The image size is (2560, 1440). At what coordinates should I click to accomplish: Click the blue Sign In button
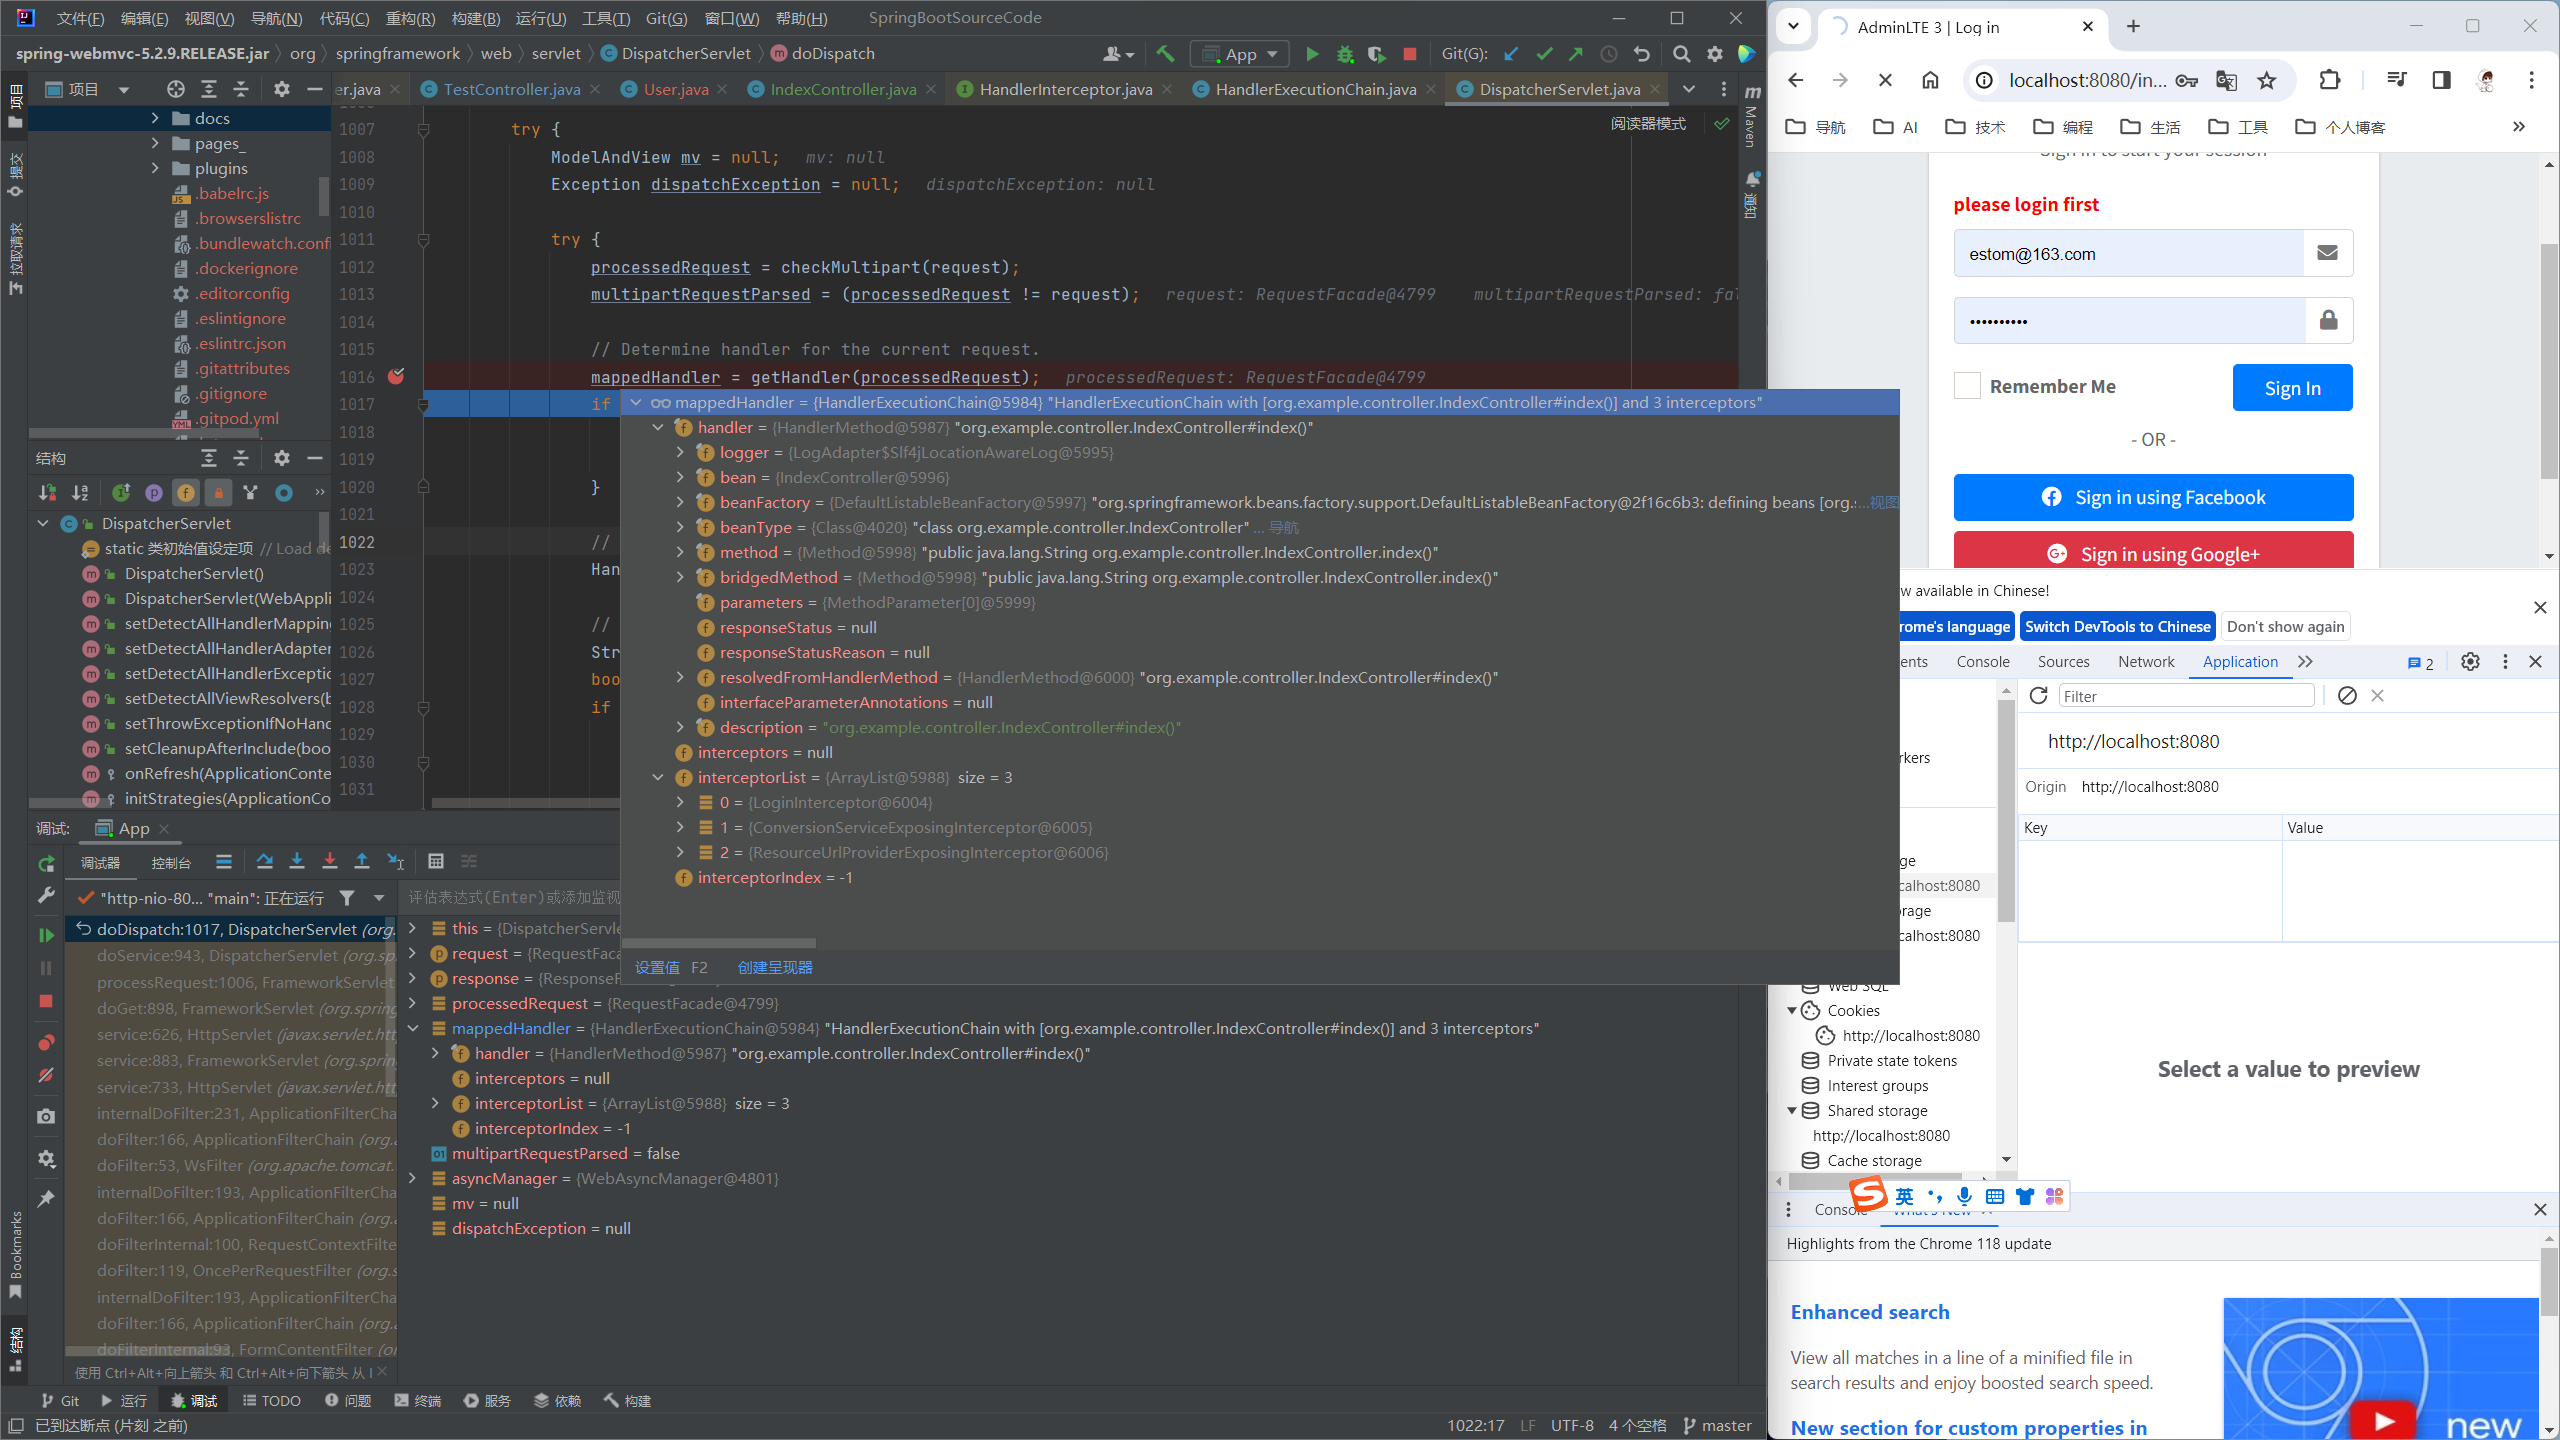pos(2291,388)
